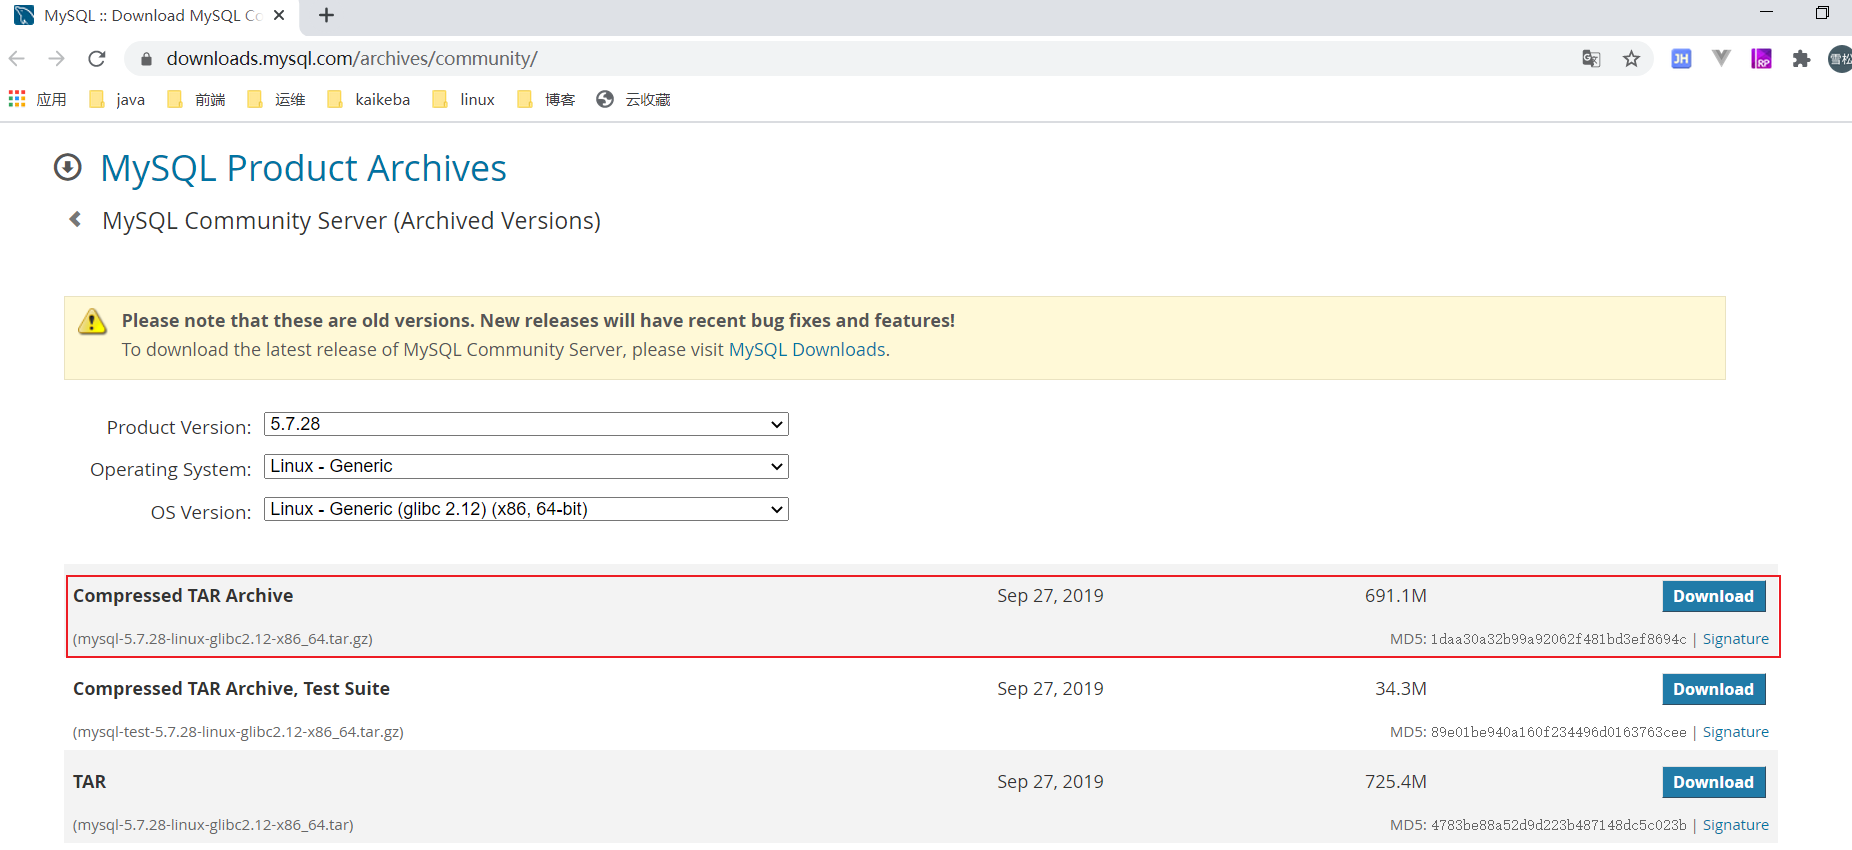Viewport: 1852px width, 850px height.
Task: Click the filename mysql-test-5.7.28-linux-glibc2.12-x86_64.tar.gz
Action: pyautogui.click(x=238, y=732)
